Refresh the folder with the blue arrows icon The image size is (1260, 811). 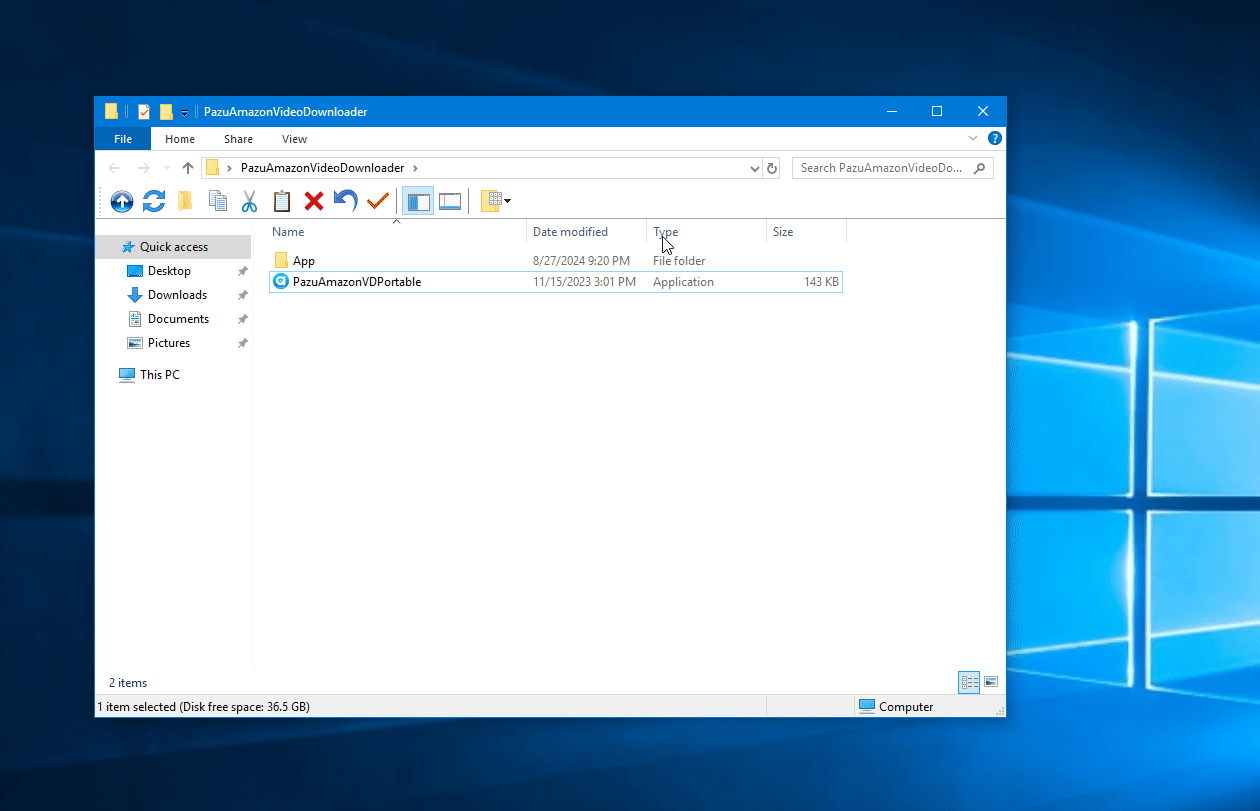154,201
